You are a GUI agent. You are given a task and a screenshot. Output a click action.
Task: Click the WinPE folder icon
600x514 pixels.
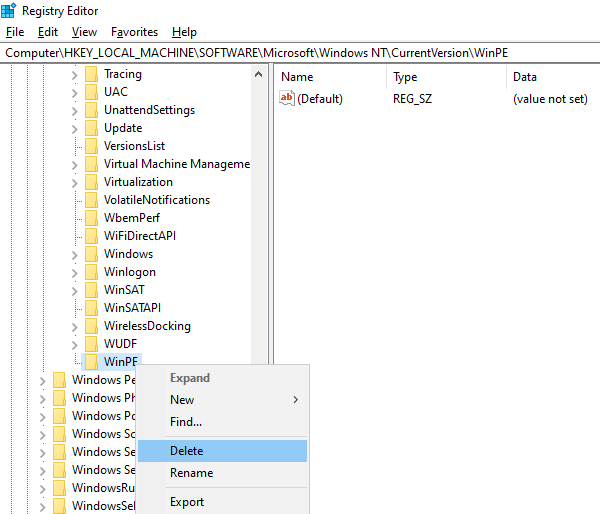tap(91, 362)
